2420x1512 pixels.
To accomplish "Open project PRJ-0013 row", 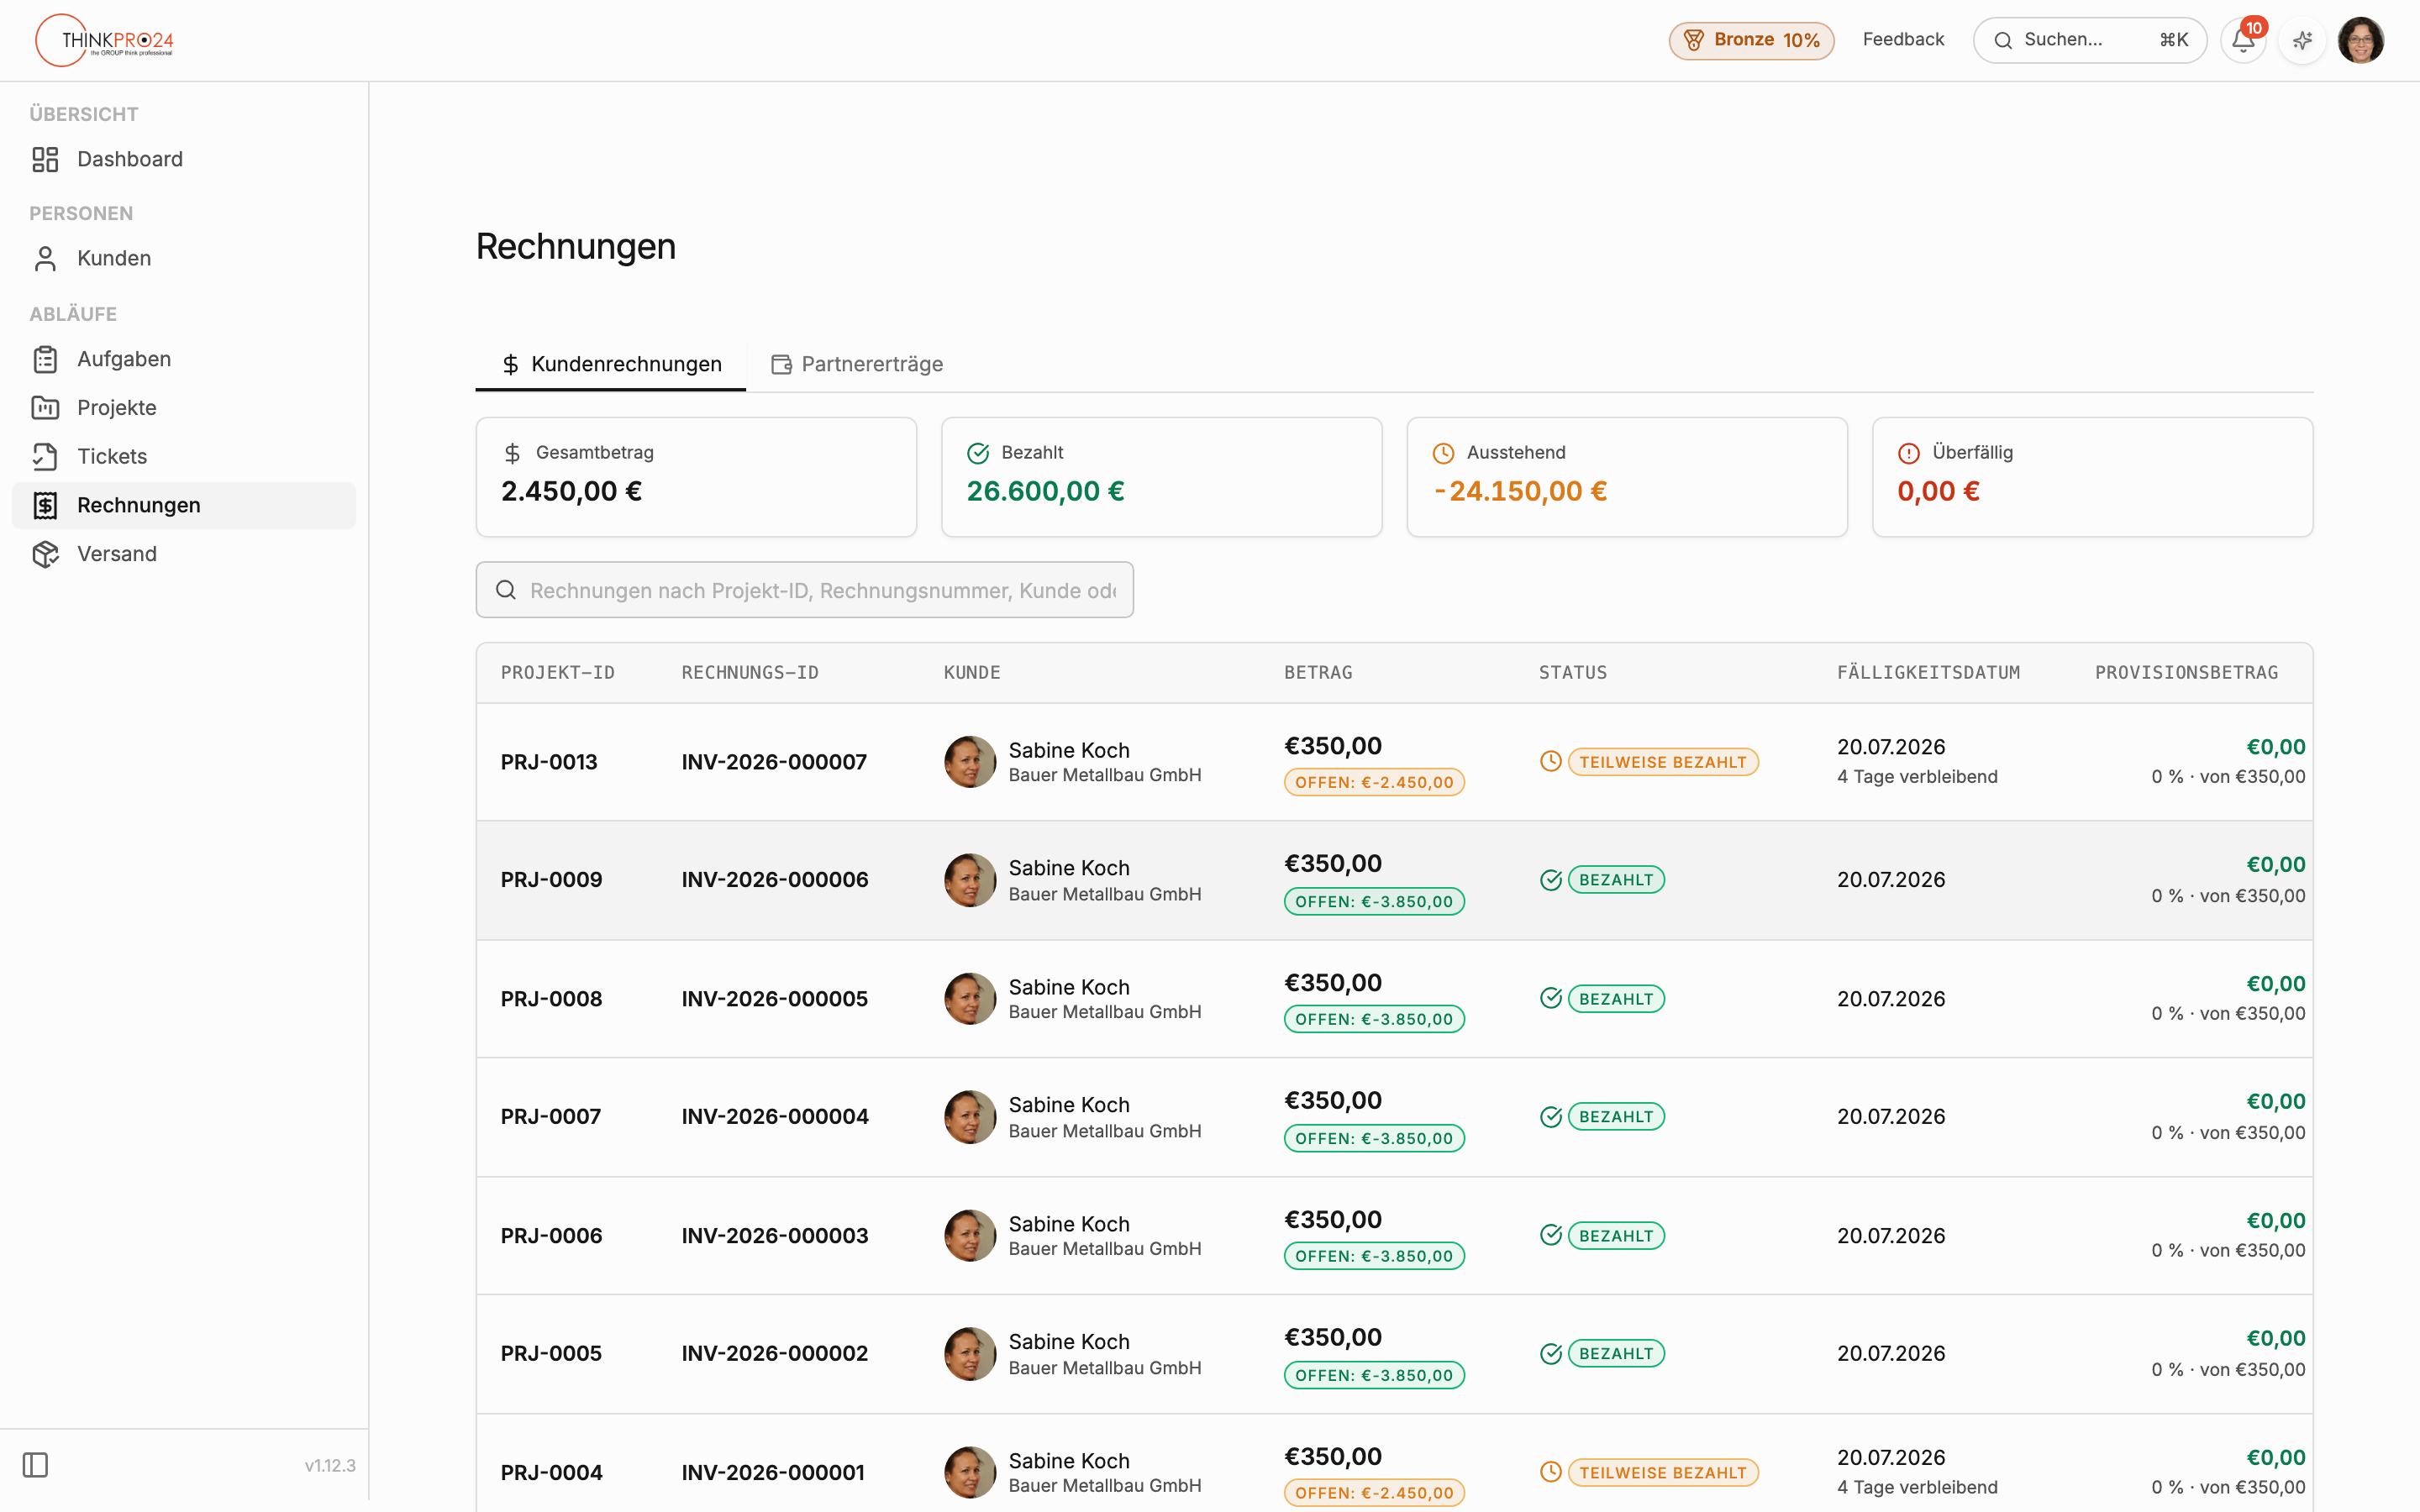I will click(x=1395, y=762).
